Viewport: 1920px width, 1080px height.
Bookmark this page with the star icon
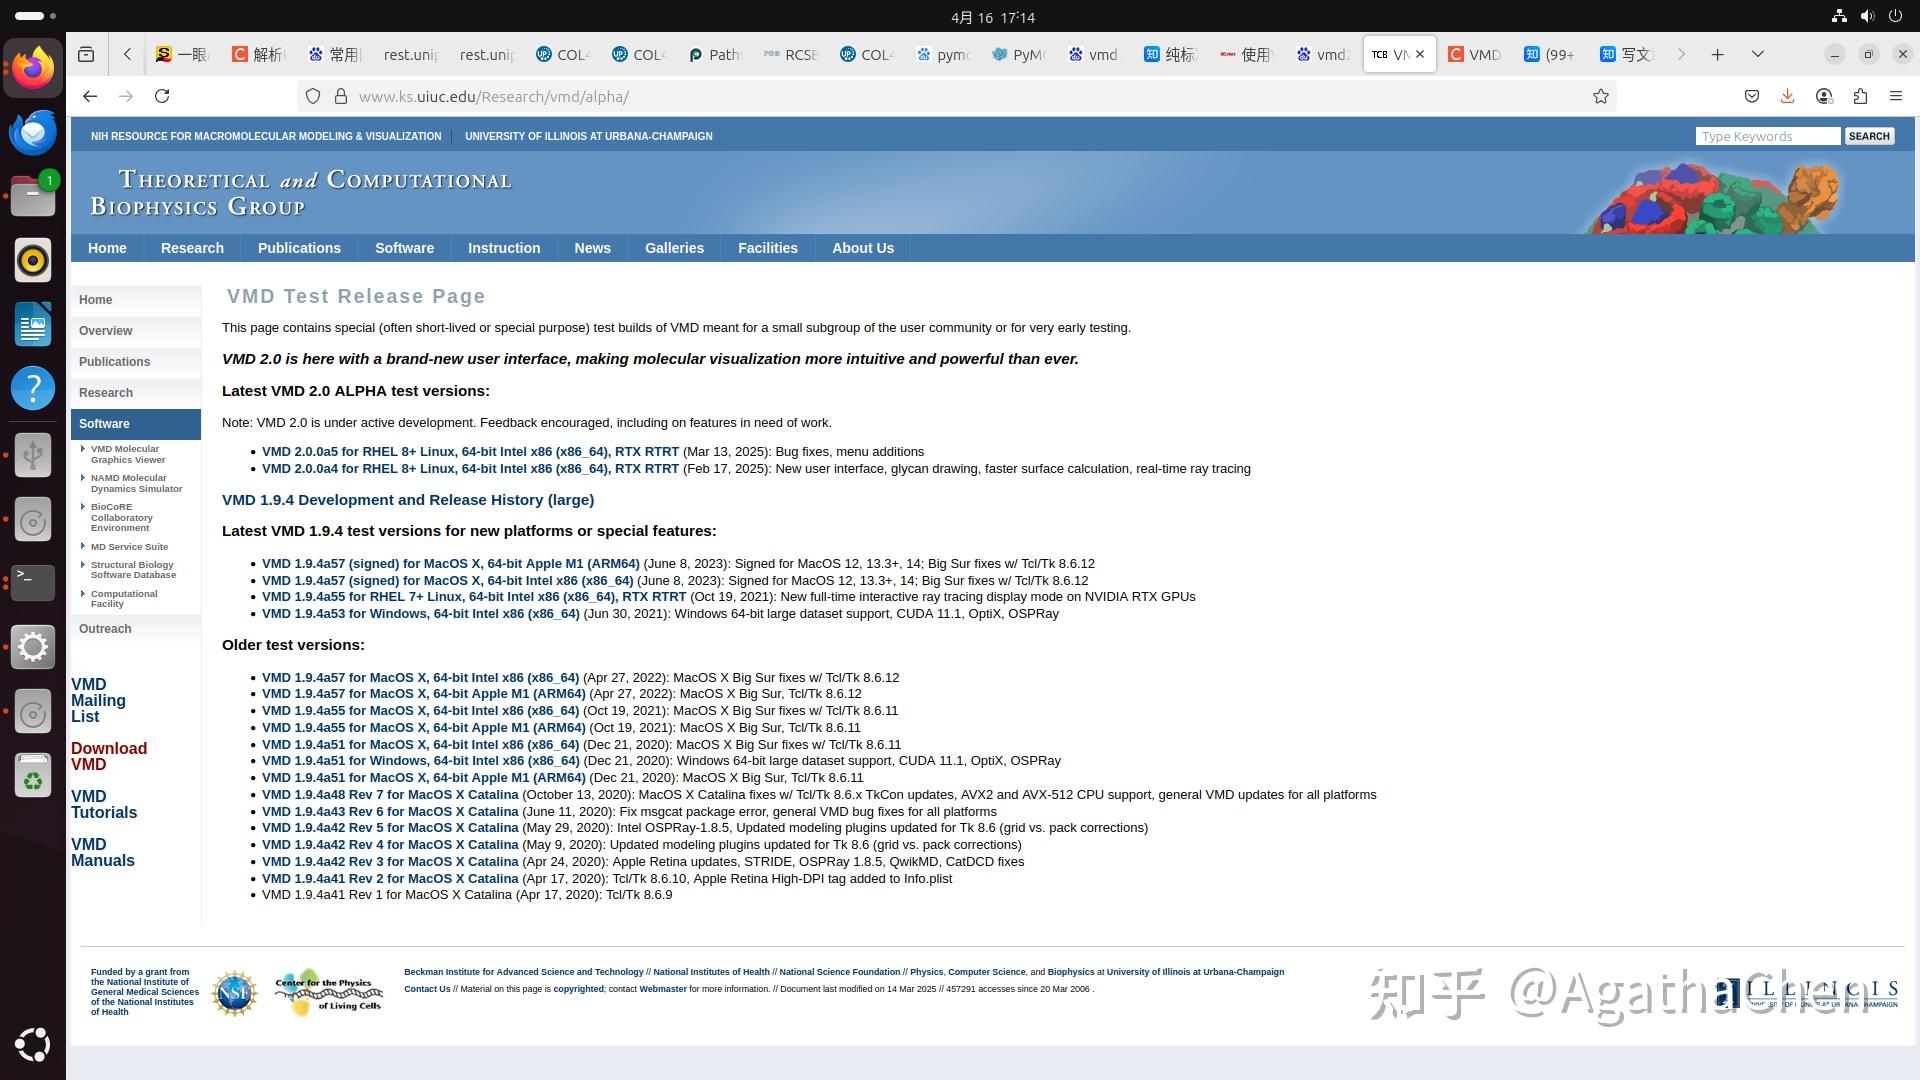click(1600, 96)
